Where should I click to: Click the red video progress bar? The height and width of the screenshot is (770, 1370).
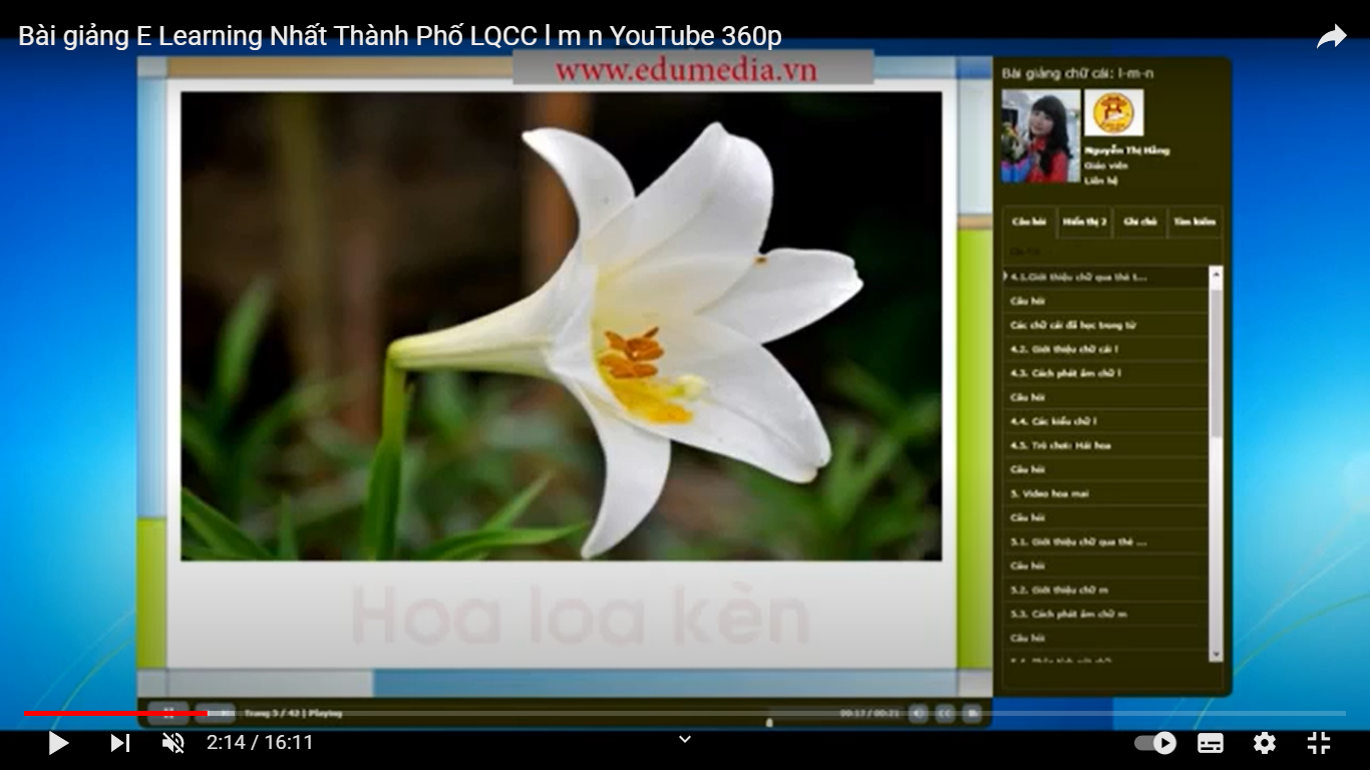tap(115, 714)
